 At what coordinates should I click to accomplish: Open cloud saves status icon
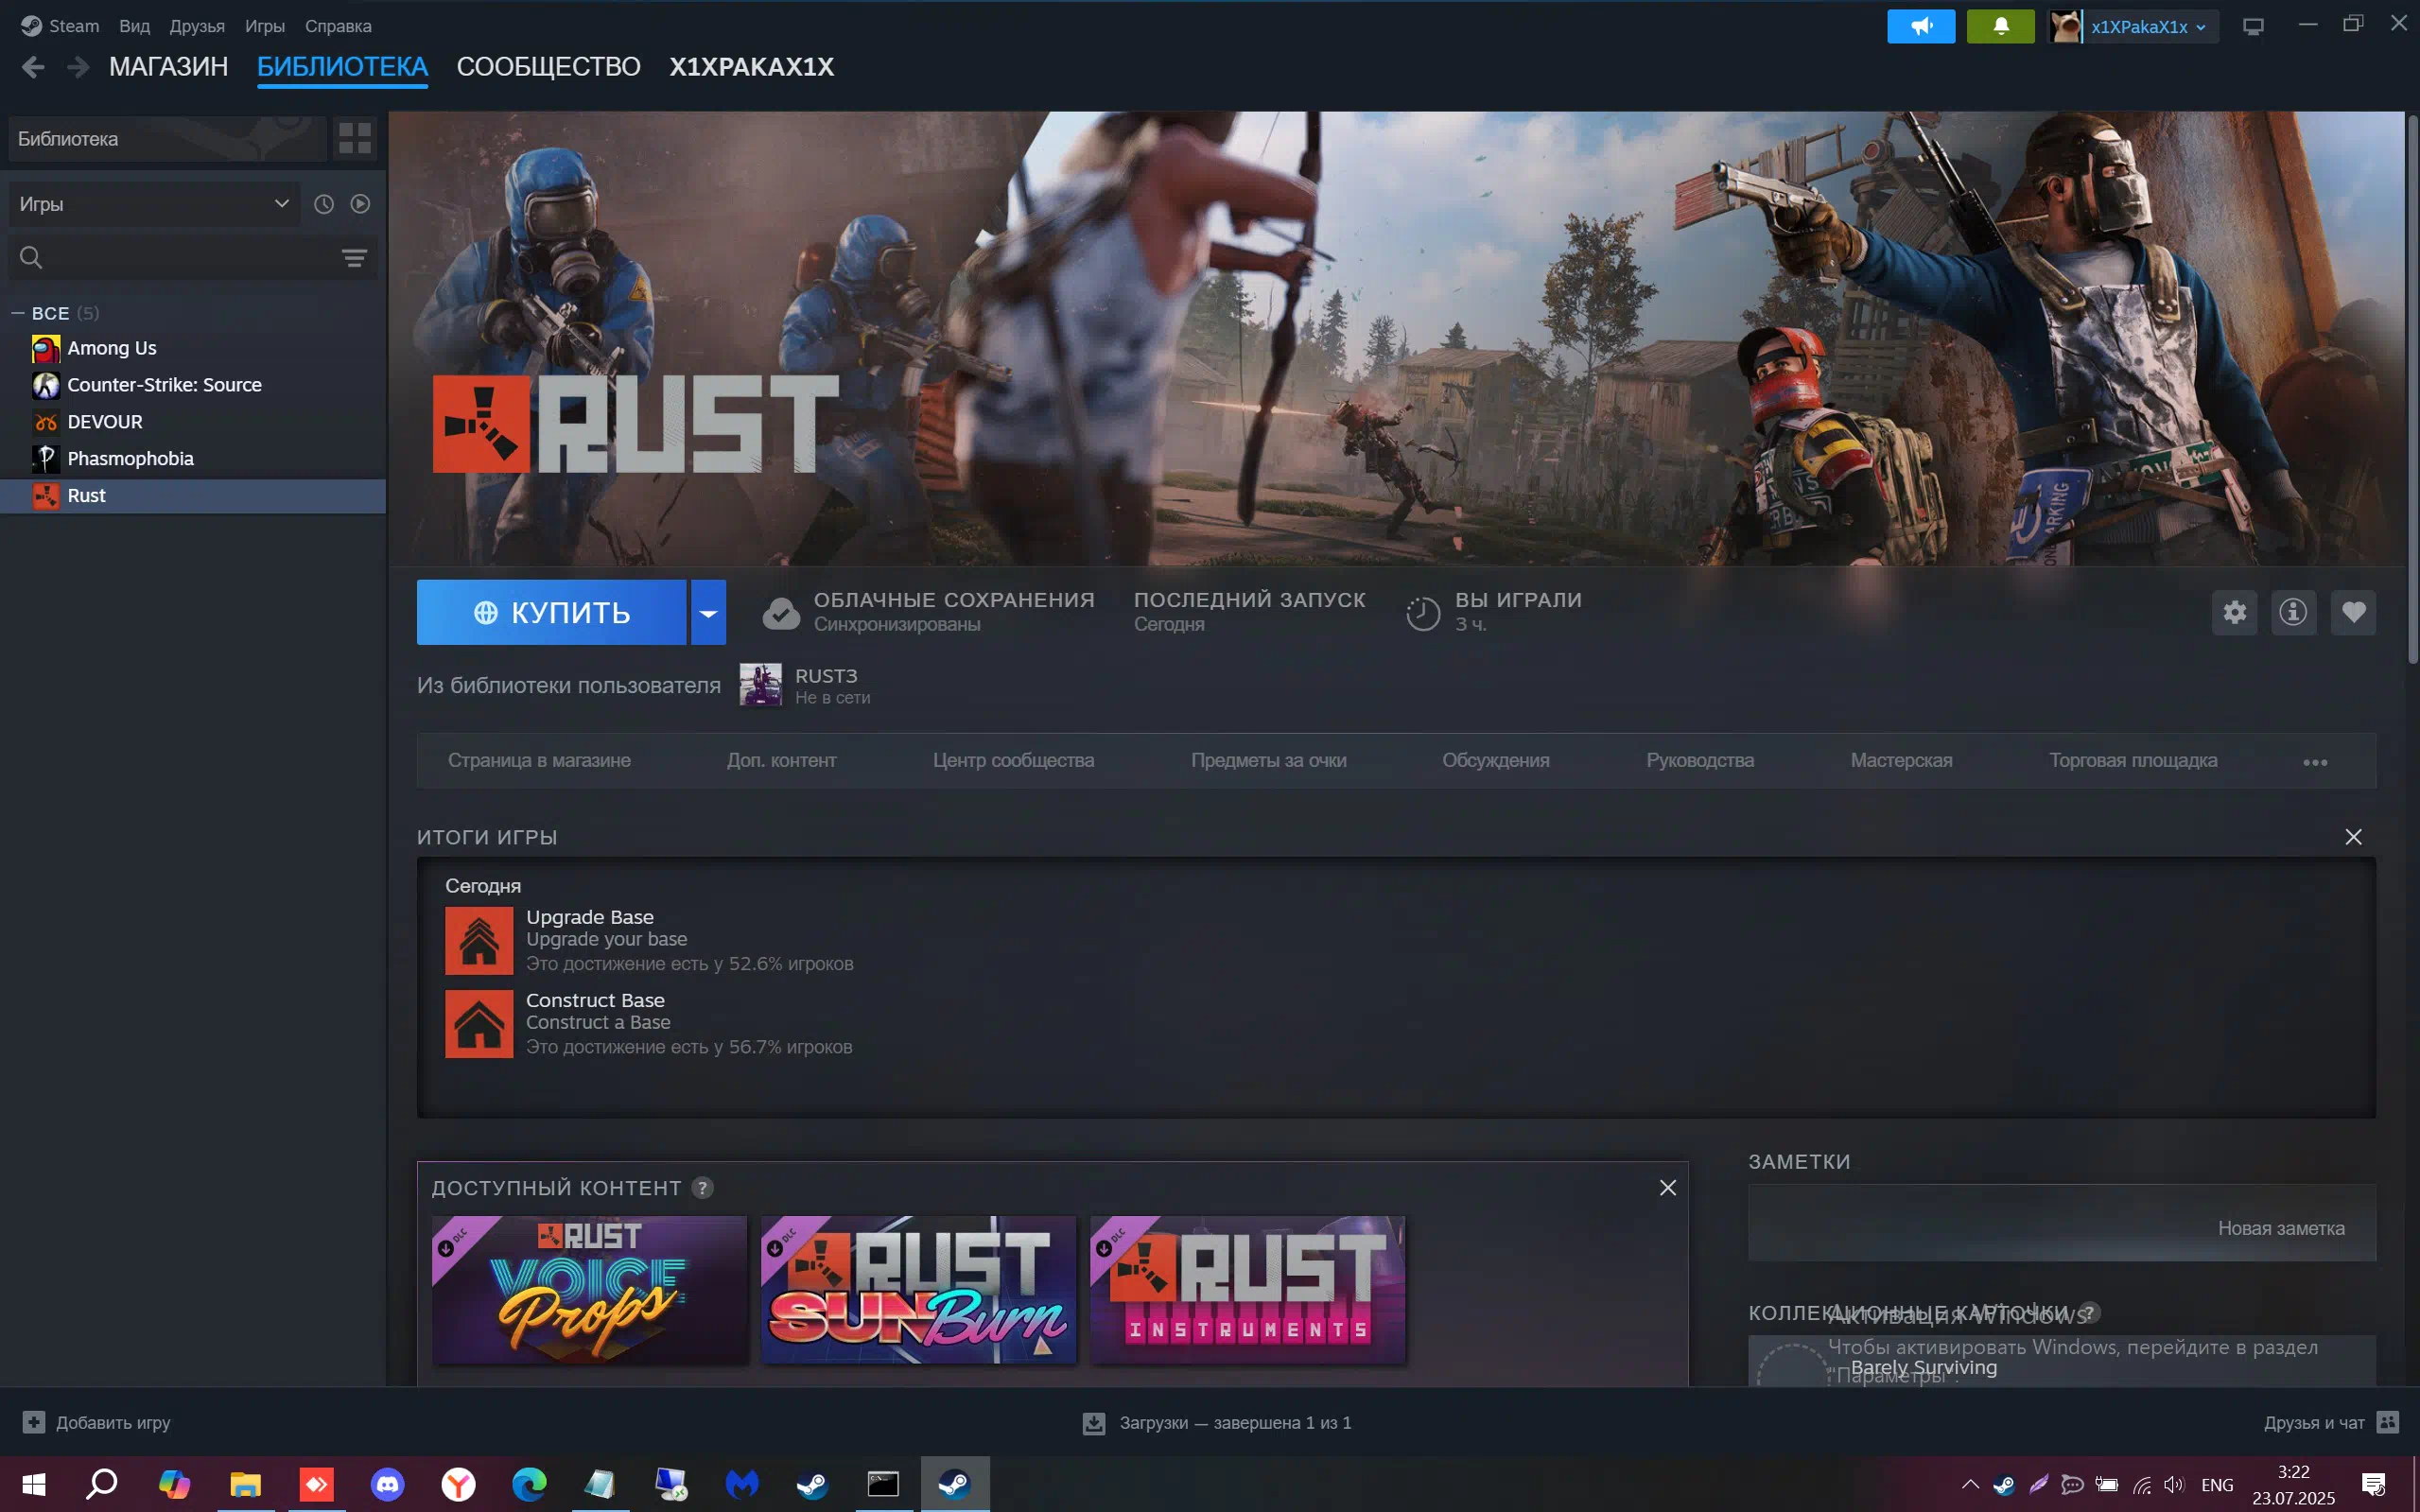point(781,612)
